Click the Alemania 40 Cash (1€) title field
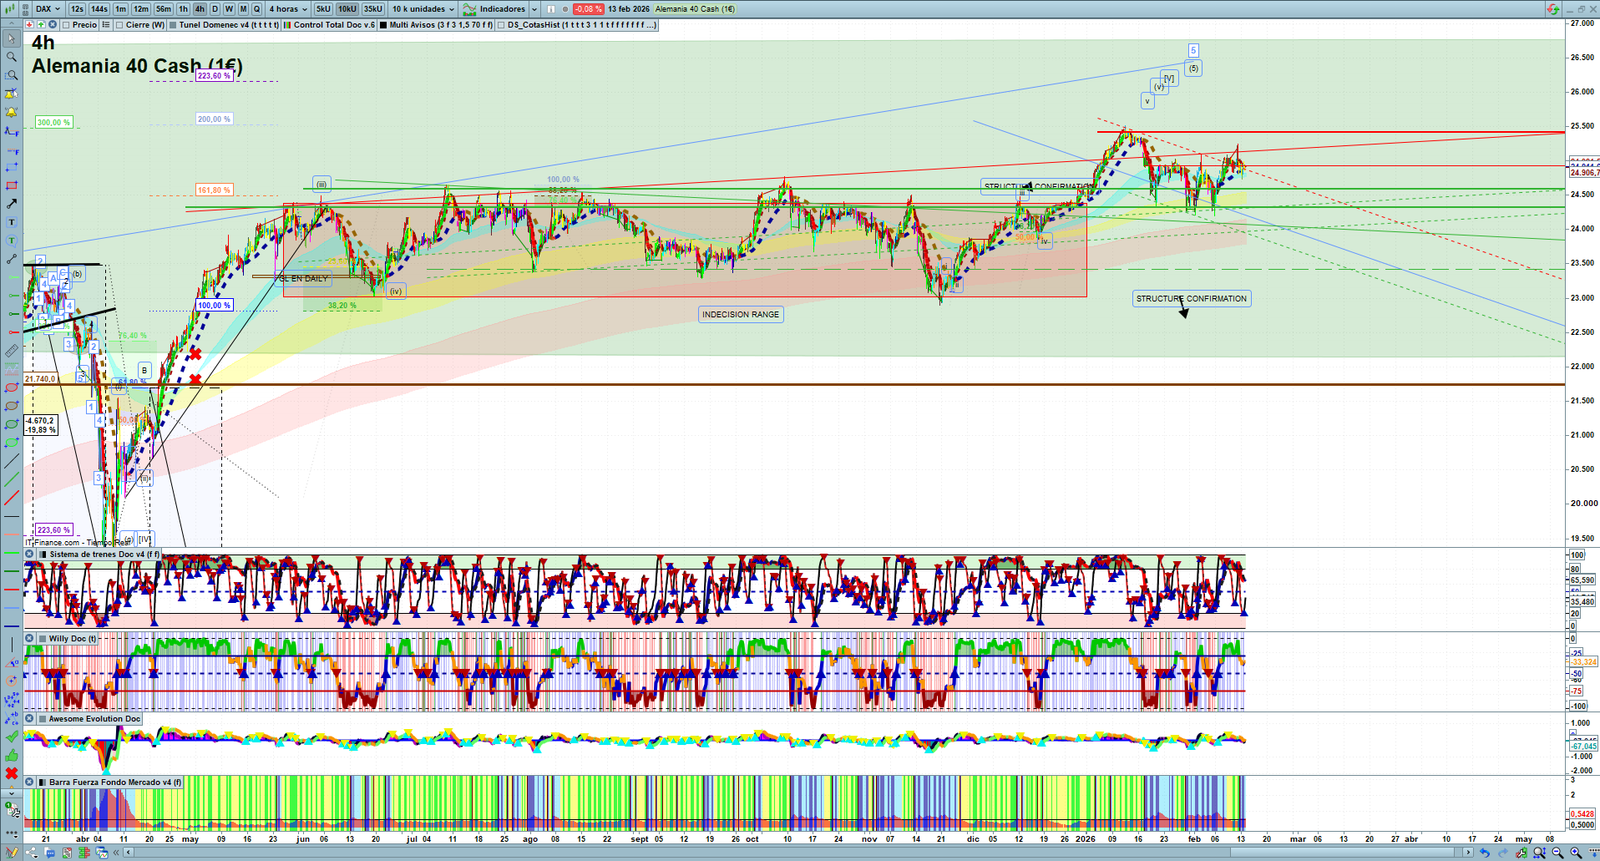 tap(695, 9)
